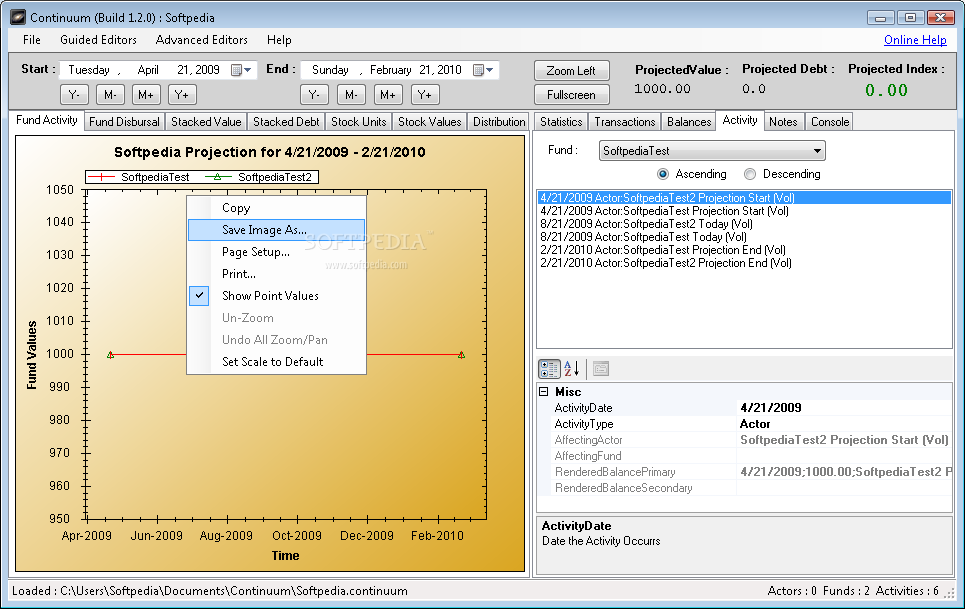Select 2/21/2010 SoftpediaTest2 Projection End row
The height and width of the screenshot is (609, 965).
(x=745, y=263)
